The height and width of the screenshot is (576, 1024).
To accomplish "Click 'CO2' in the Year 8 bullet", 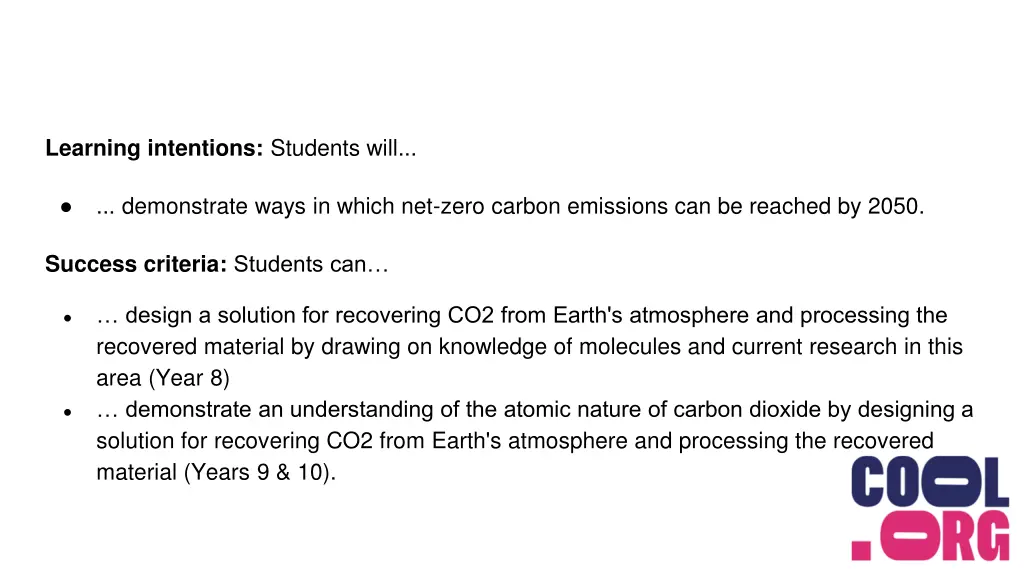I will click(x=471, y=315).
